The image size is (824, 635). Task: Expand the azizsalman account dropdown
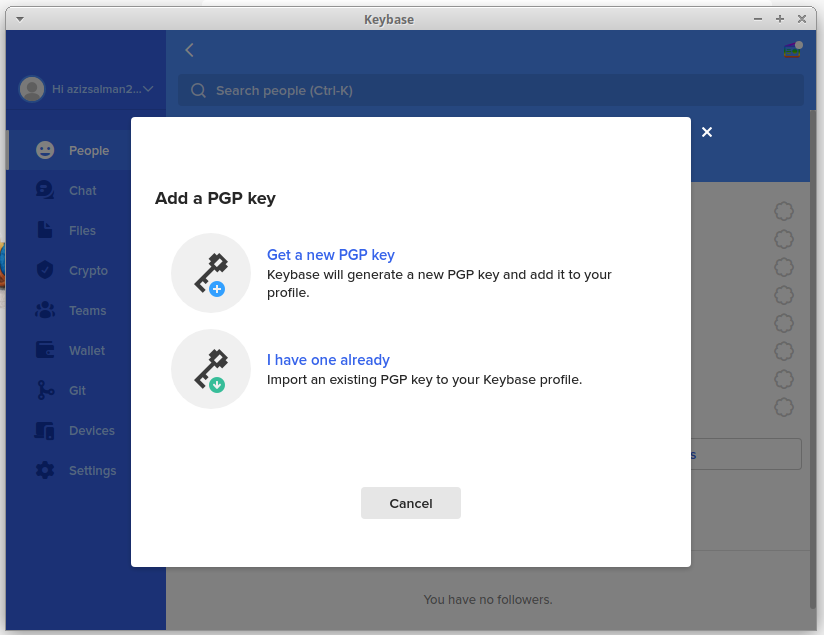(x=148, y=89)
